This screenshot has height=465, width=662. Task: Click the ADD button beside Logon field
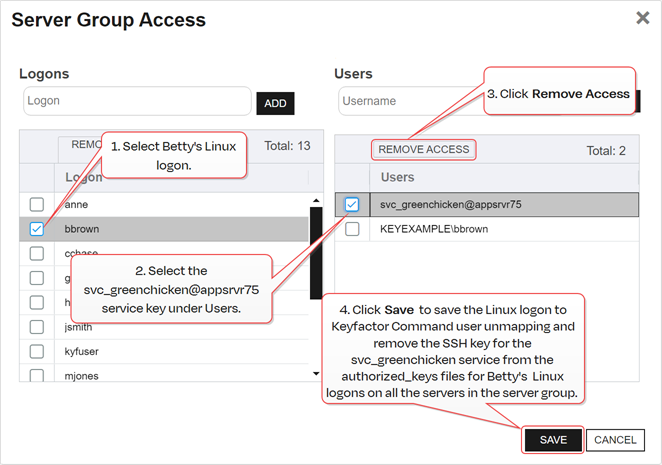(x=275, y=103)
